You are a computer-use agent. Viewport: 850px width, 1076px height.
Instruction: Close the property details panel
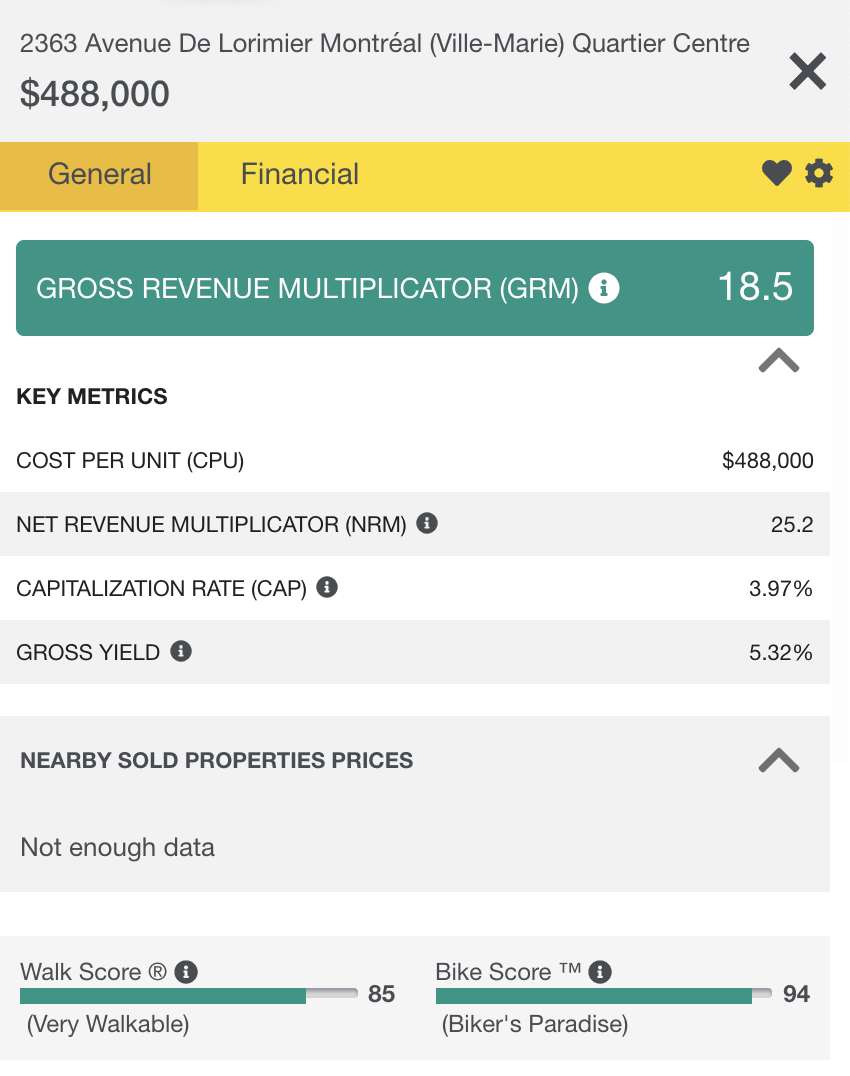(807, 72)
